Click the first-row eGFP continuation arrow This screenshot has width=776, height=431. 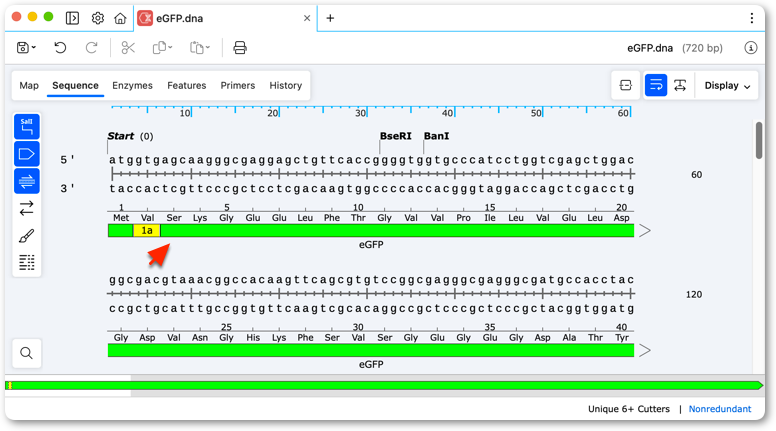click(x=644, y=231)
